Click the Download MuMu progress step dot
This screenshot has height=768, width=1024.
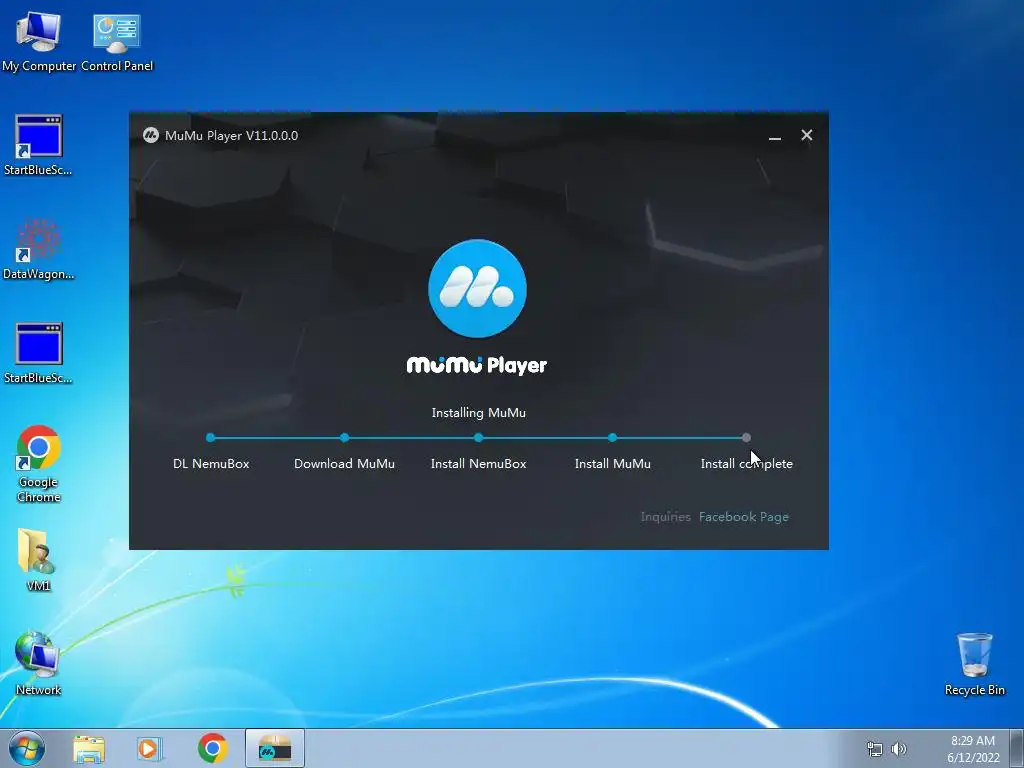(344, 438)
